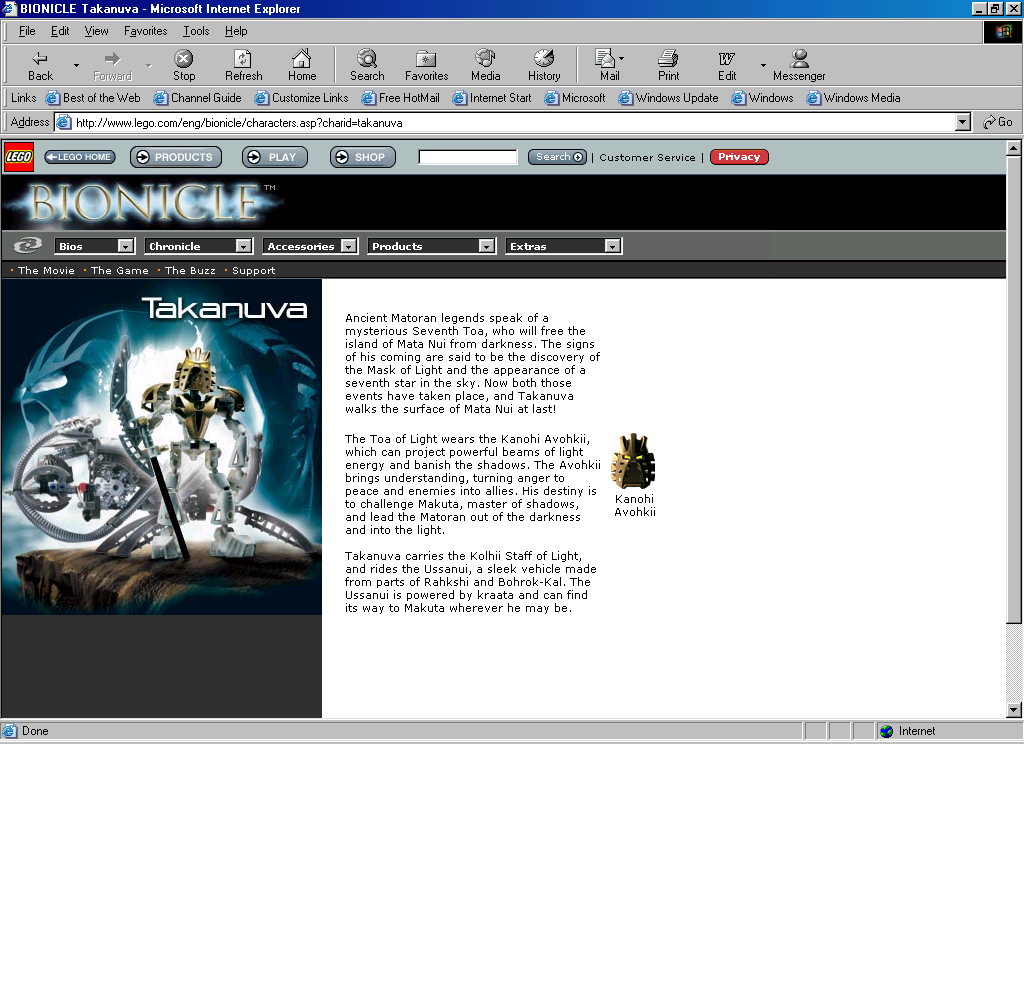Click the Free HotMail link icon
This screenshot has width=1024, height=1000.
[368, 98]
